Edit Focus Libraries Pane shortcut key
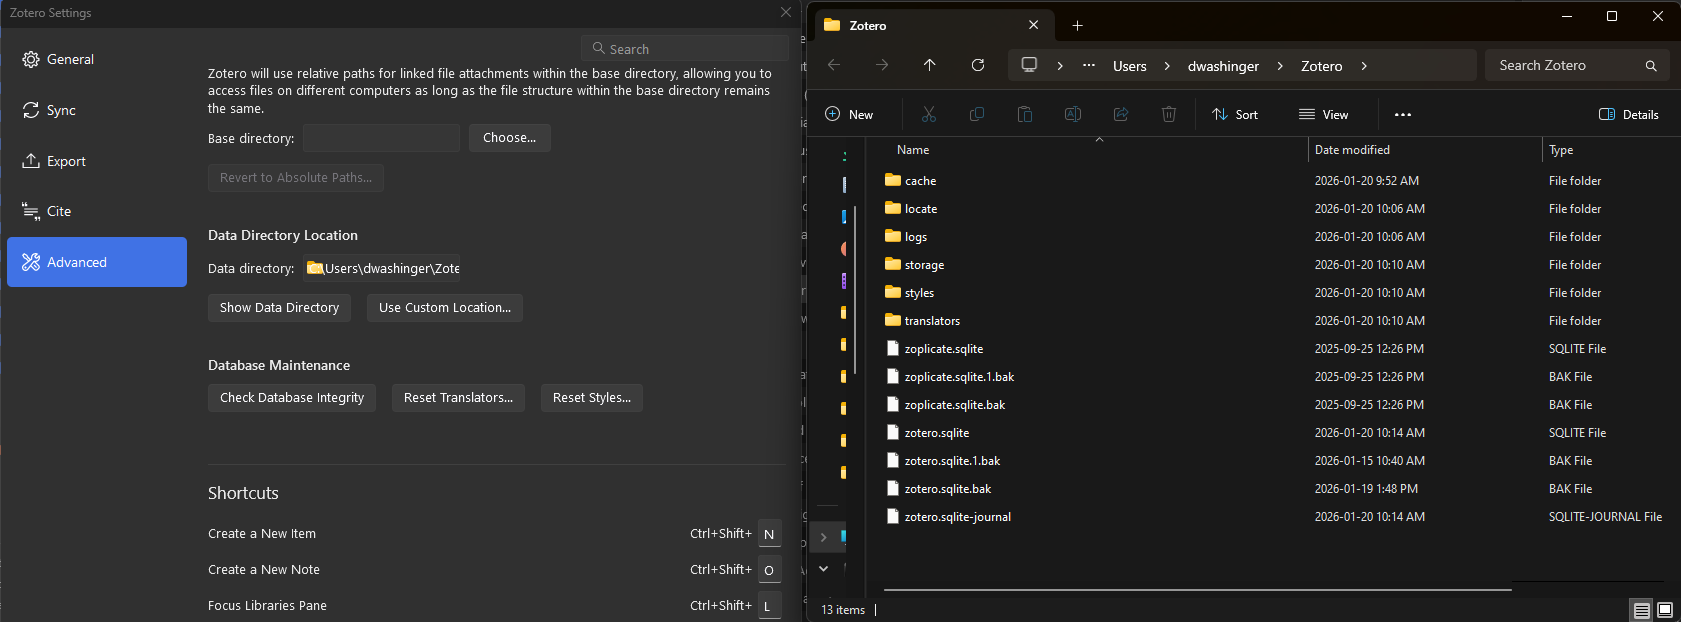 point(769,606)
